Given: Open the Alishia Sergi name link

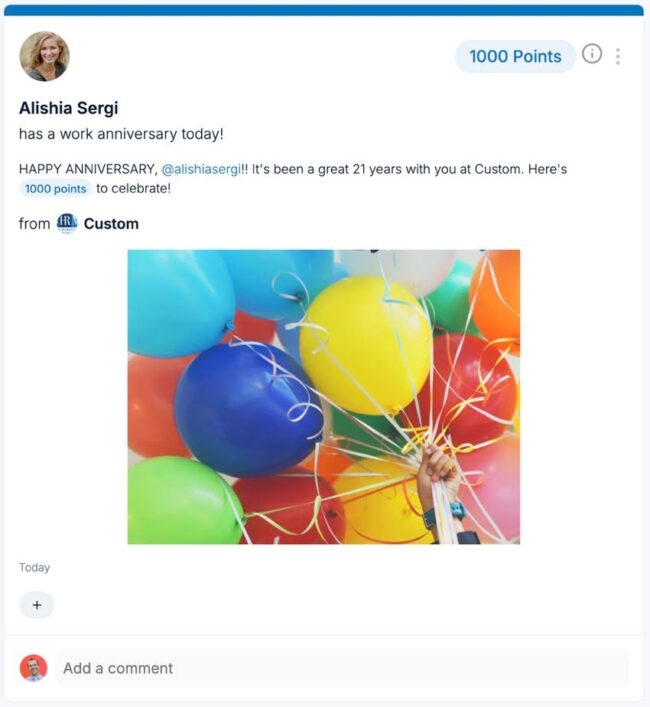Looking at the screenshot, I should (69, 108).
